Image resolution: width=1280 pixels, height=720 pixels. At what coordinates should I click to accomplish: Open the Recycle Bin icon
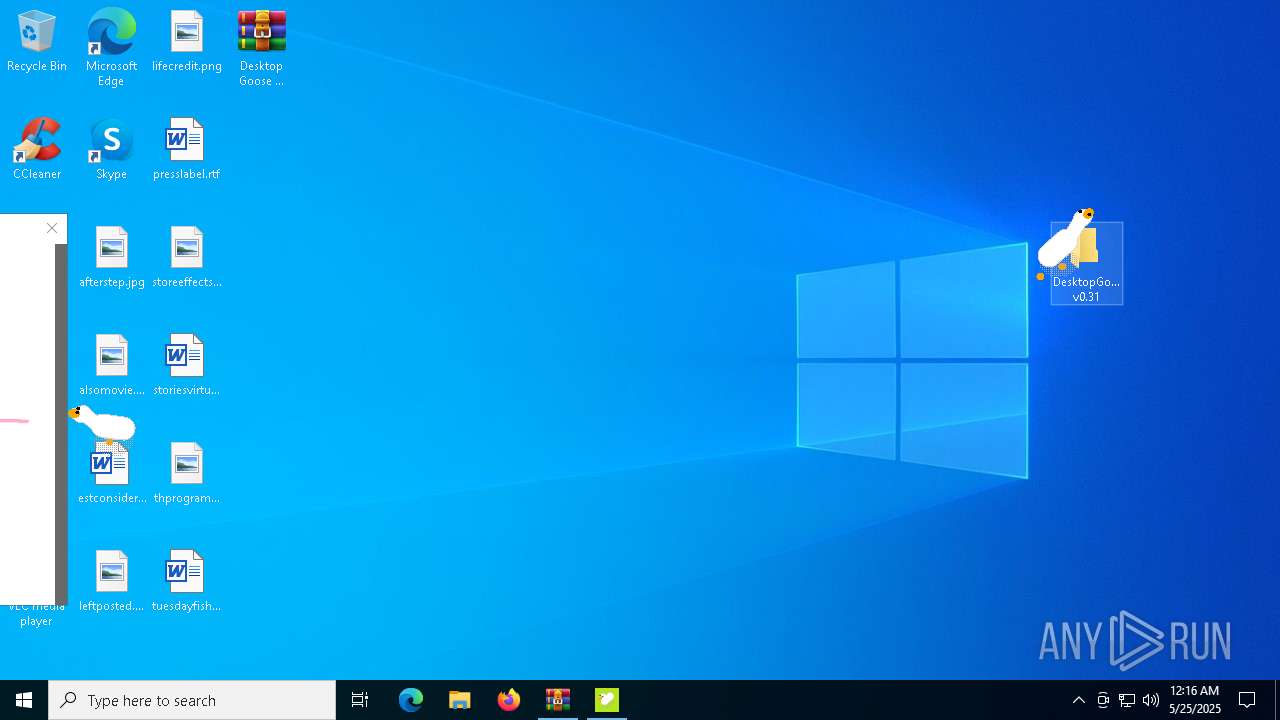(37, 42)
